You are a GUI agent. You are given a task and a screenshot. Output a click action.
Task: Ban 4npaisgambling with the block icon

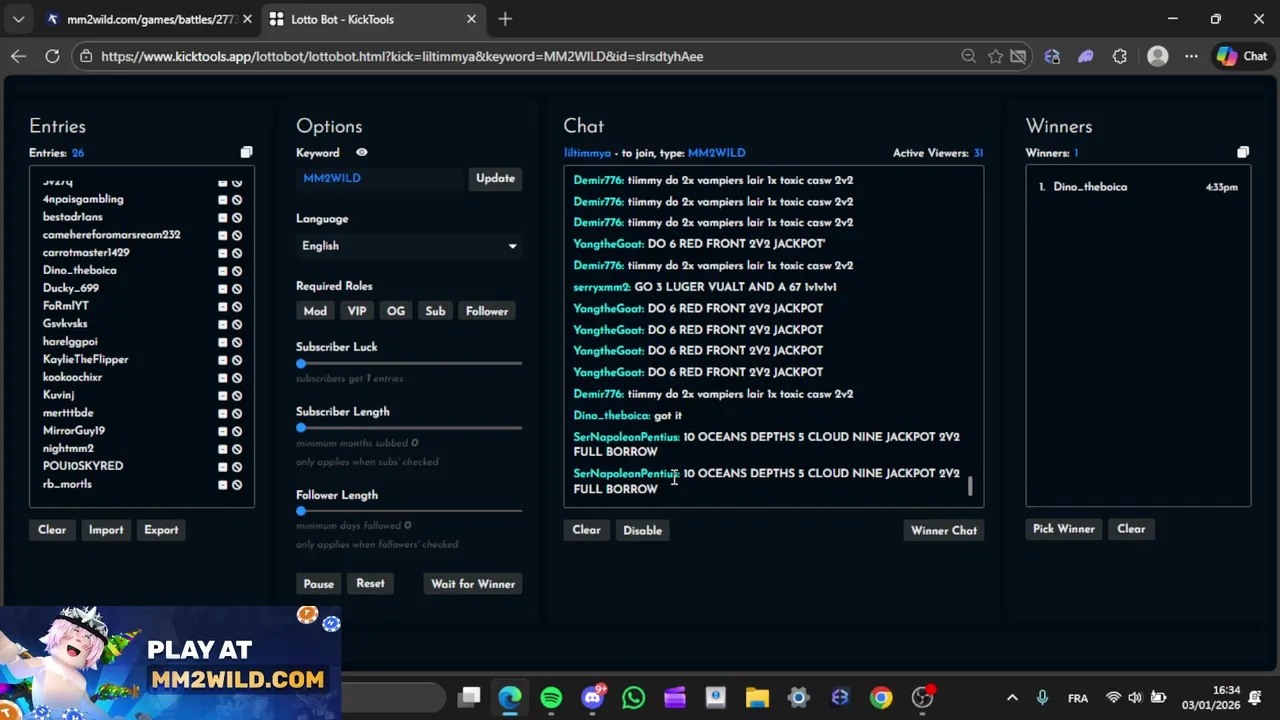[237, 200]
